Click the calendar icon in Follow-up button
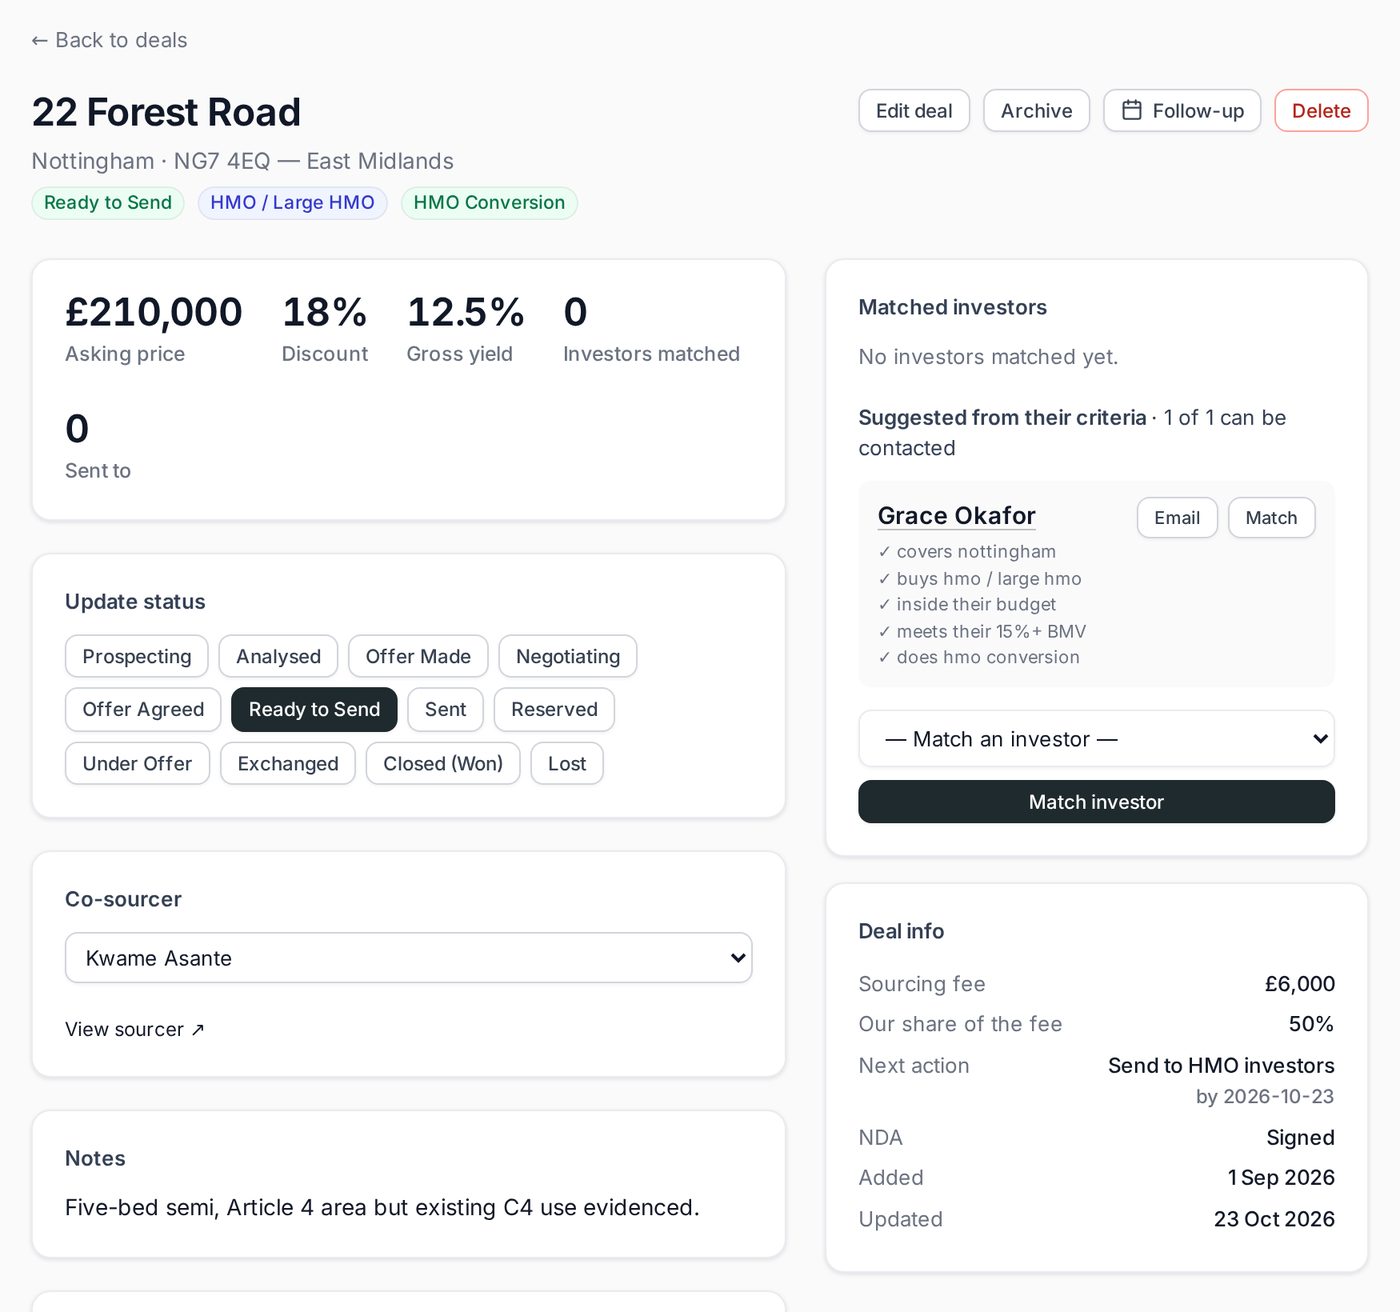This screenshot has height=1312, width=1400. (1131, 110)
